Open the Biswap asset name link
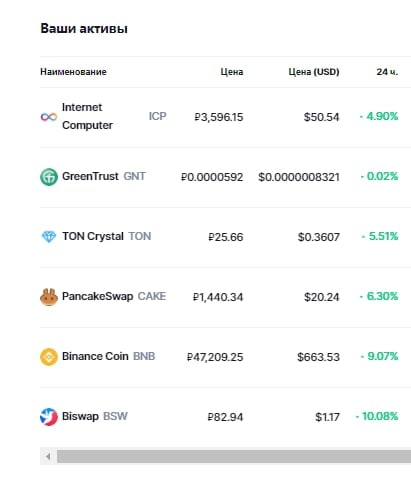Screen dimensions: 411x499 (80, 416)
